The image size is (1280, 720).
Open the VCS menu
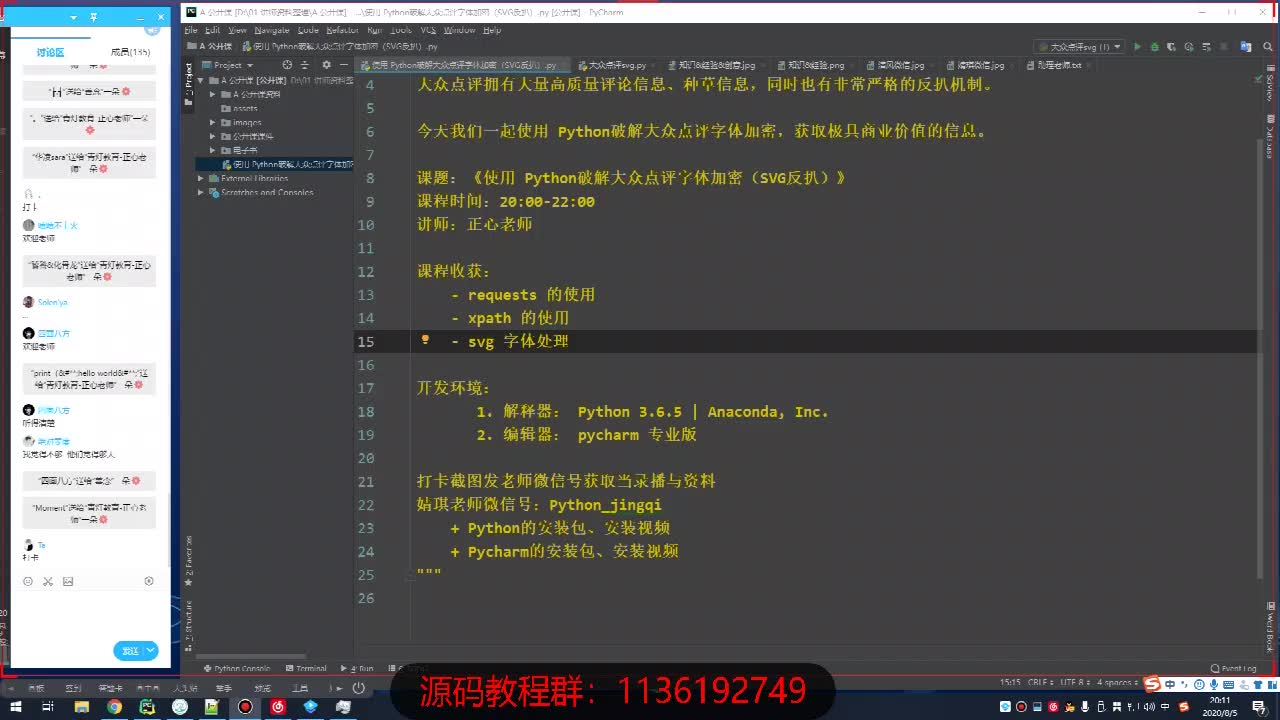point(427,30)
